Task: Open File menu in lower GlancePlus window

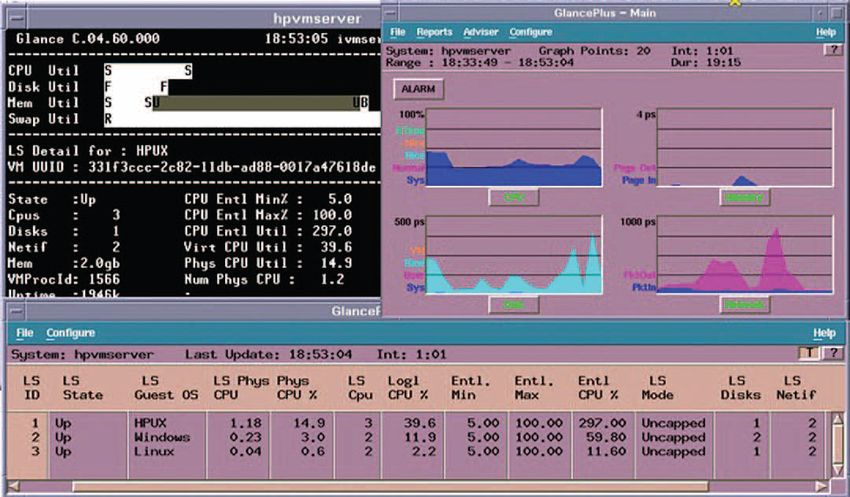Action: (24, 333)
